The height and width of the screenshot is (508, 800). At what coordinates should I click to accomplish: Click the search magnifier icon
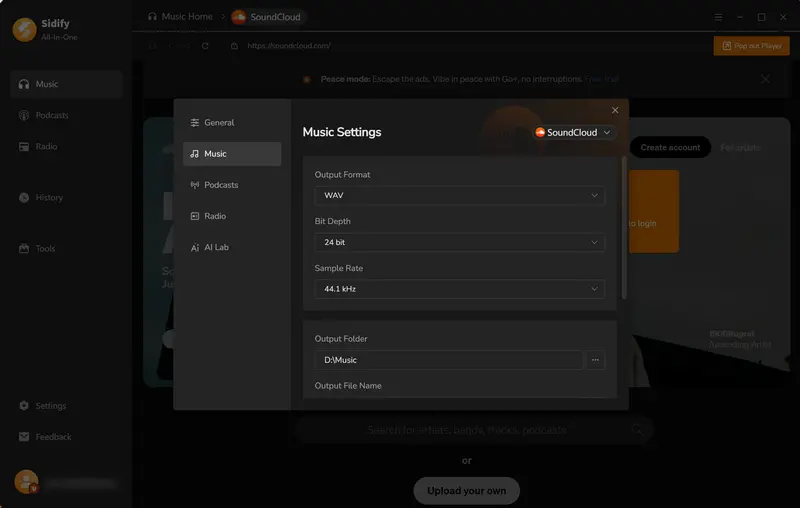637,430
